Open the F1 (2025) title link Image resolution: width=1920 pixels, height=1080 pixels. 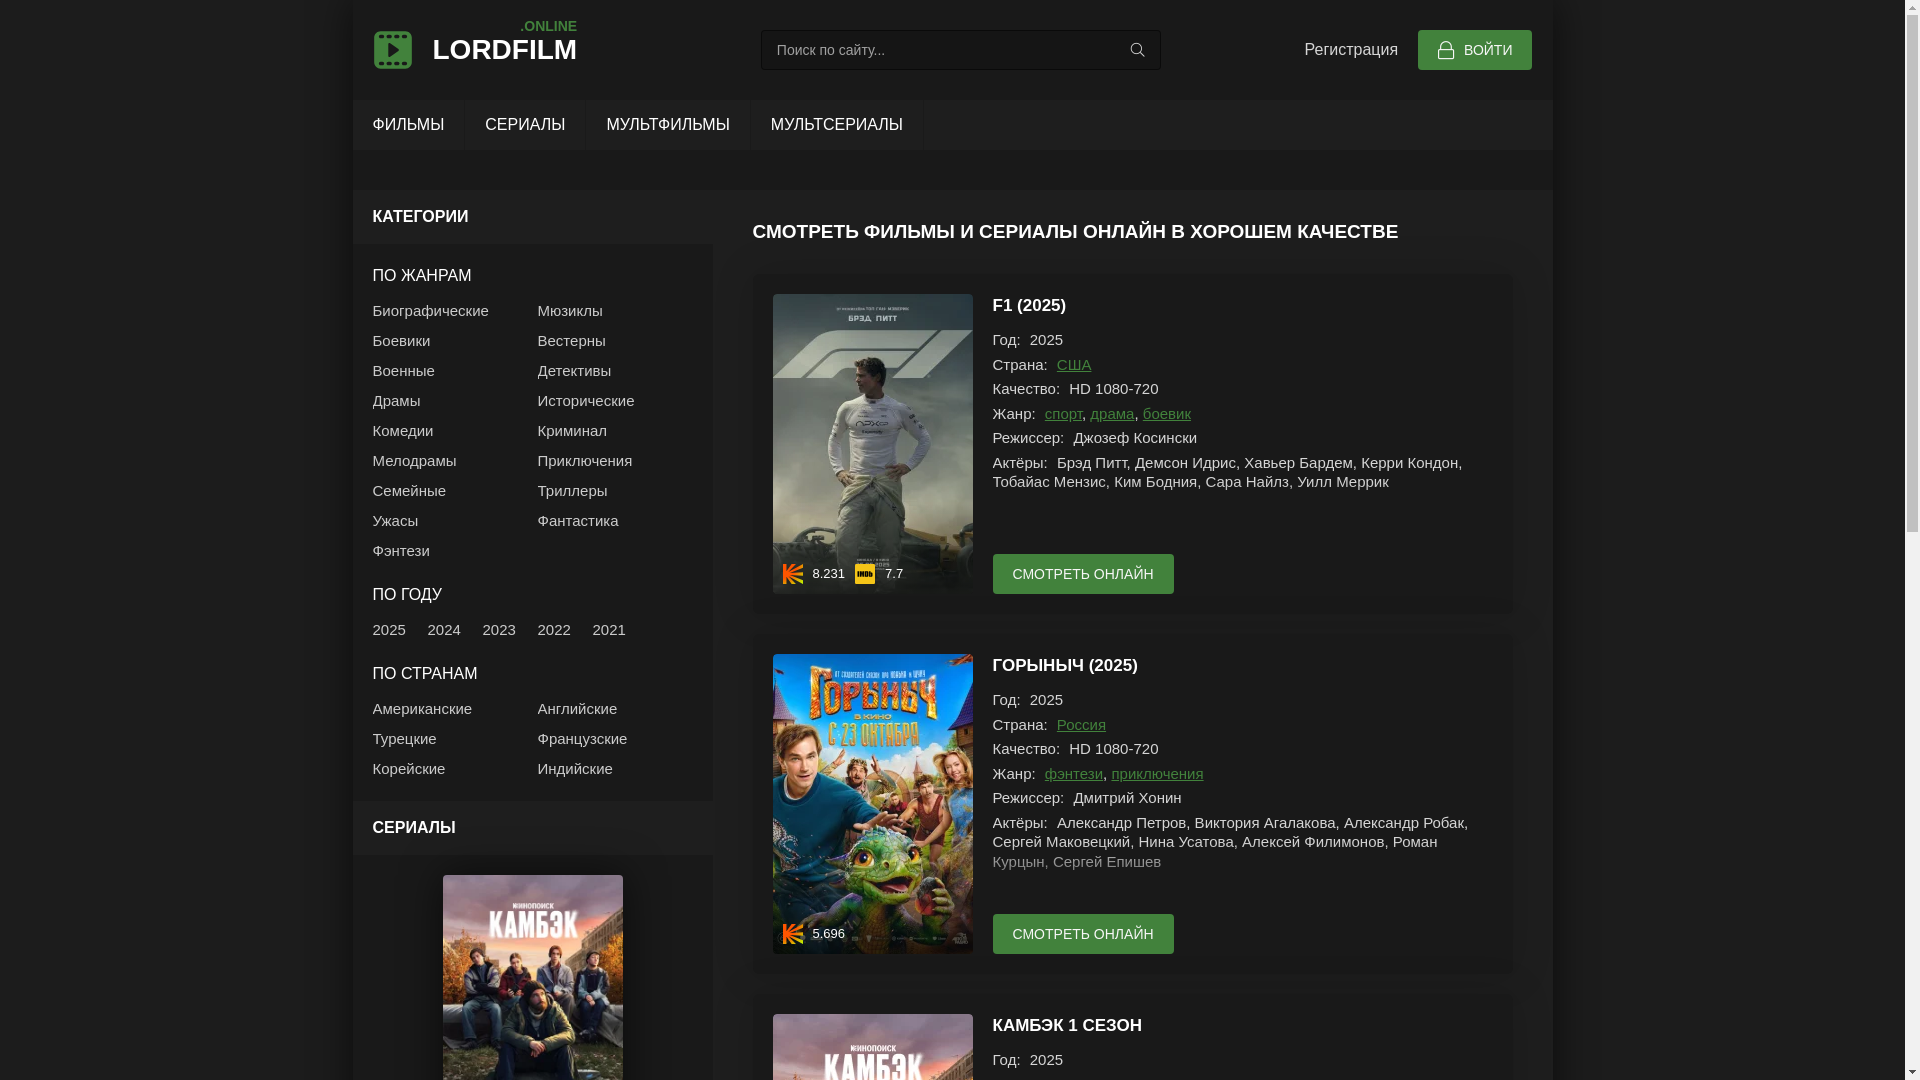tap(1029, 306)
